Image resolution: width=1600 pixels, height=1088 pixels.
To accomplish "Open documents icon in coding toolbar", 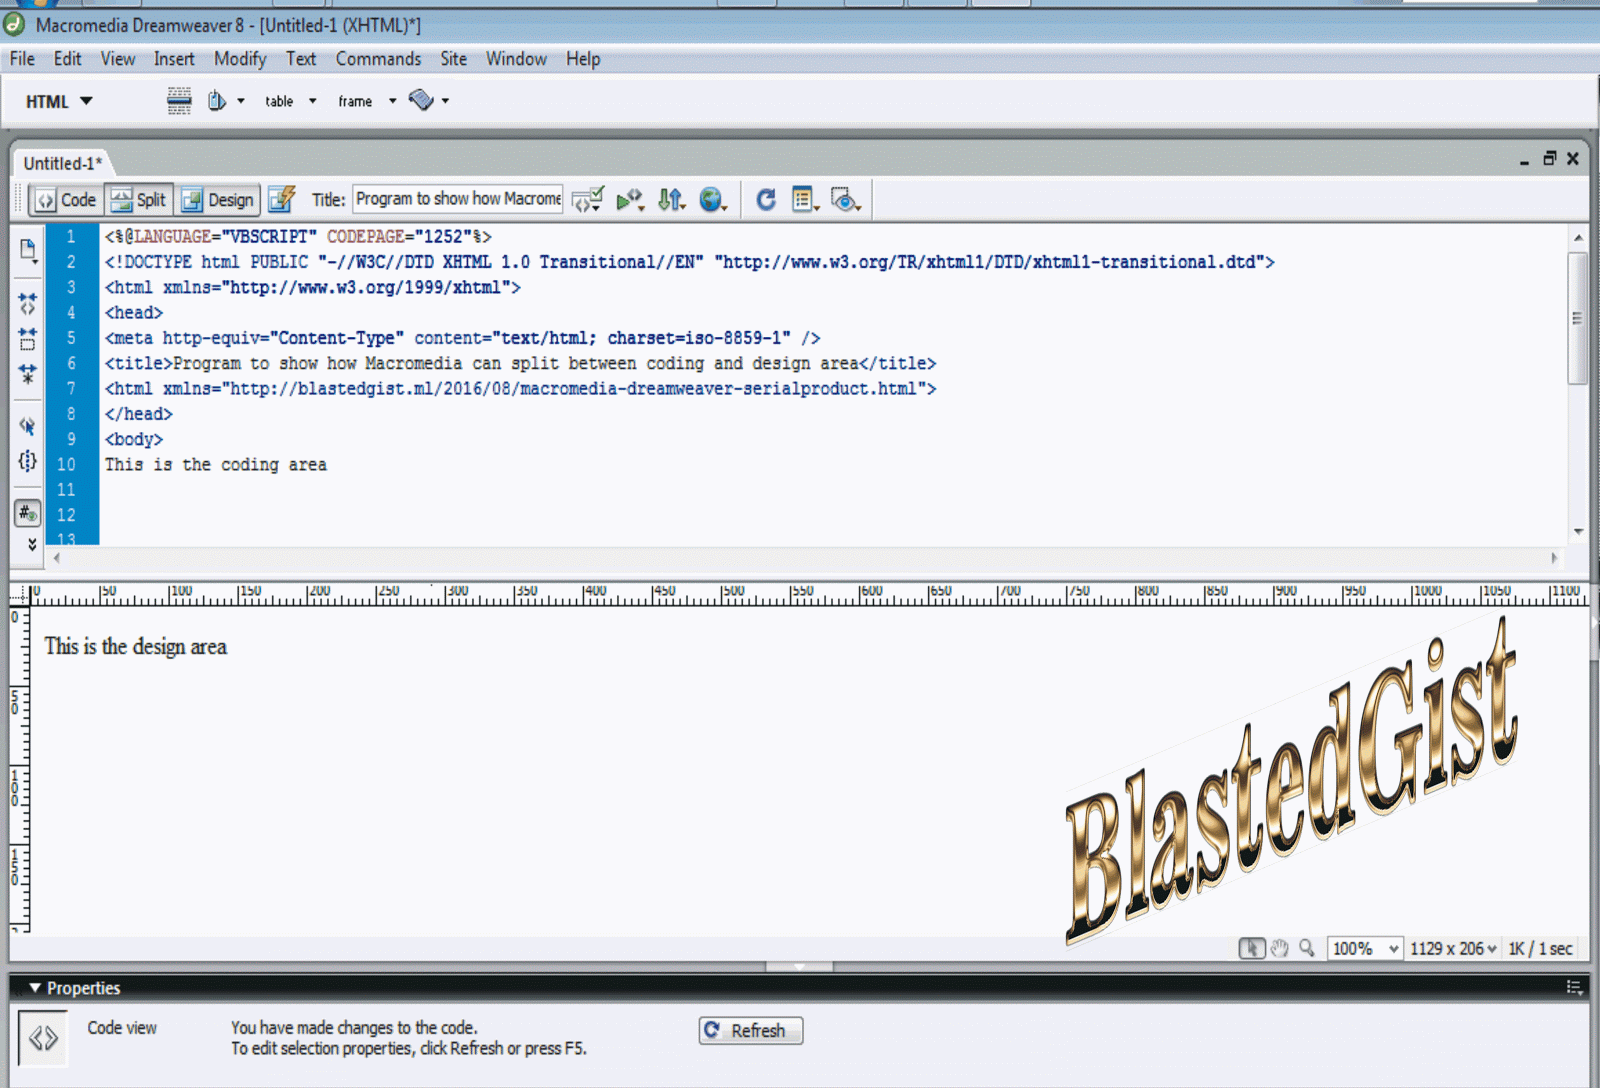I will click(x=28, y=250).
